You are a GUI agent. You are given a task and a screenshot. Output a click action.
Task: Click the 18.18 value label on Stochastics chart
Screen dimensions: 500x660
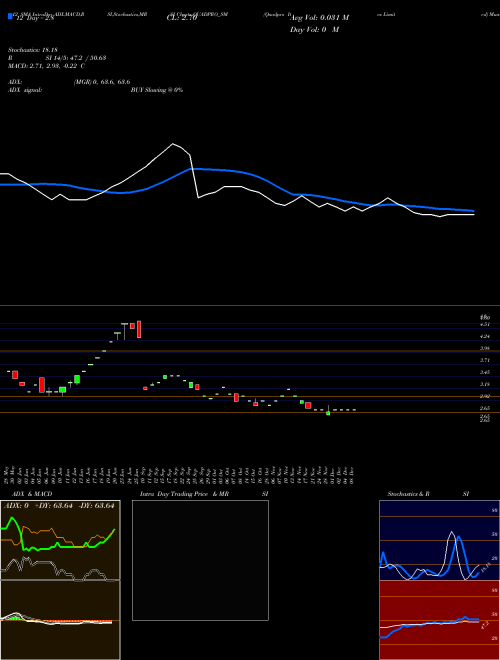tap(485, 568)
